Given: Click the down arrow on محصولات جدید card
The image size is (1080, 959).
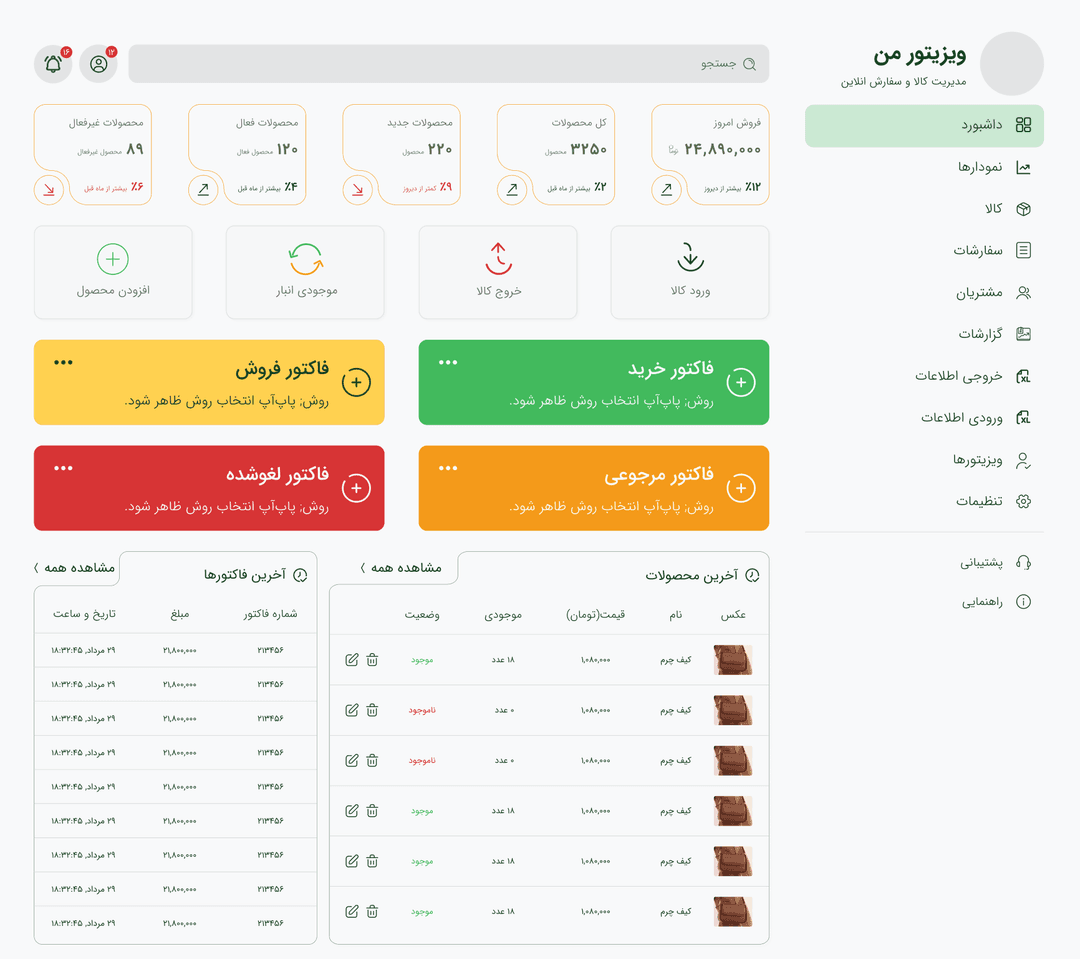Looking at the screenshot, I should tap(357, 189).
